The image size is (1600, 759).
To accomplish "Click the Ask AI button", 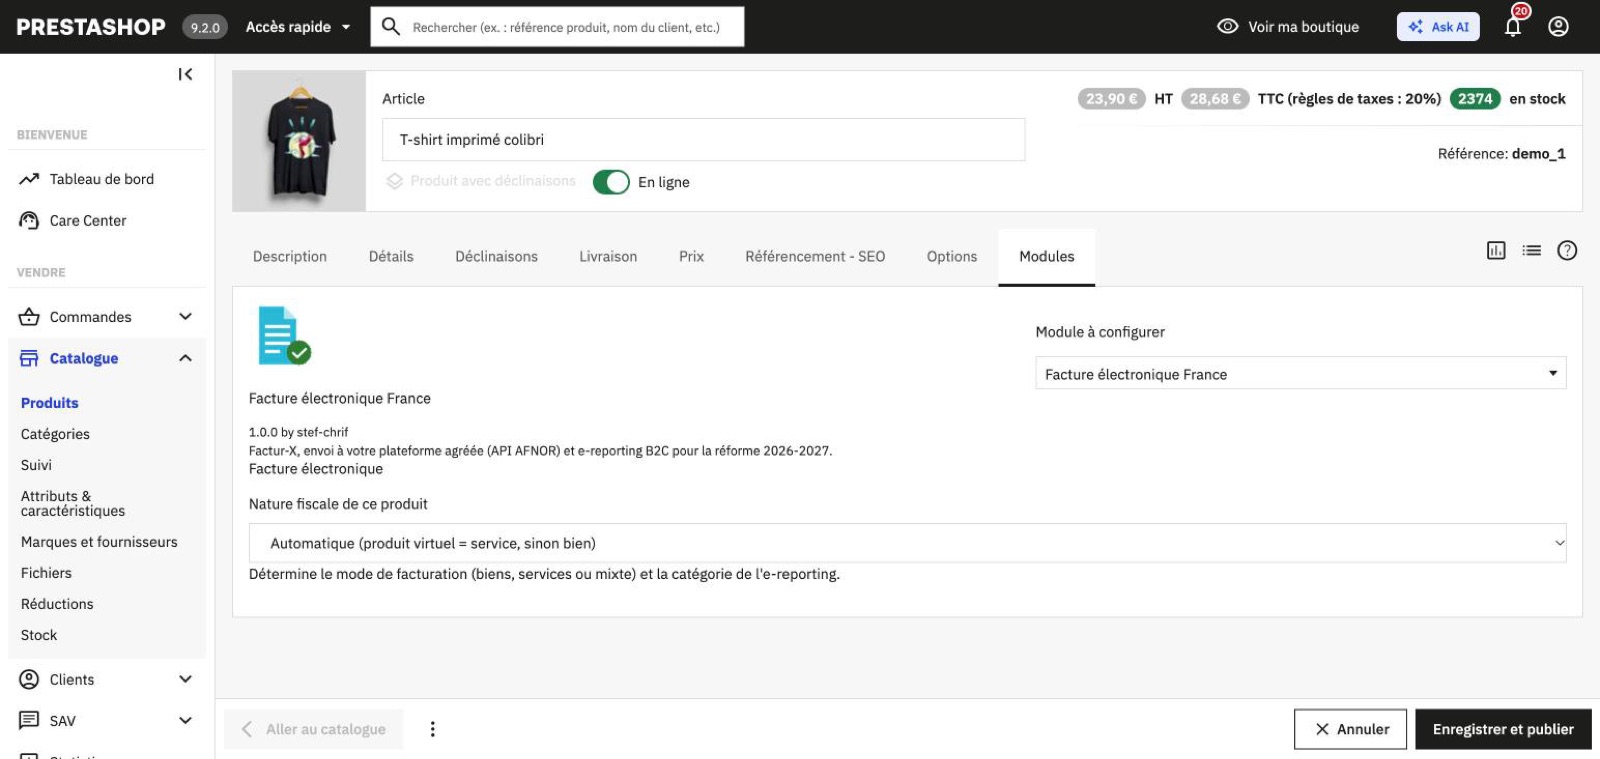I will click(1438, 27).
